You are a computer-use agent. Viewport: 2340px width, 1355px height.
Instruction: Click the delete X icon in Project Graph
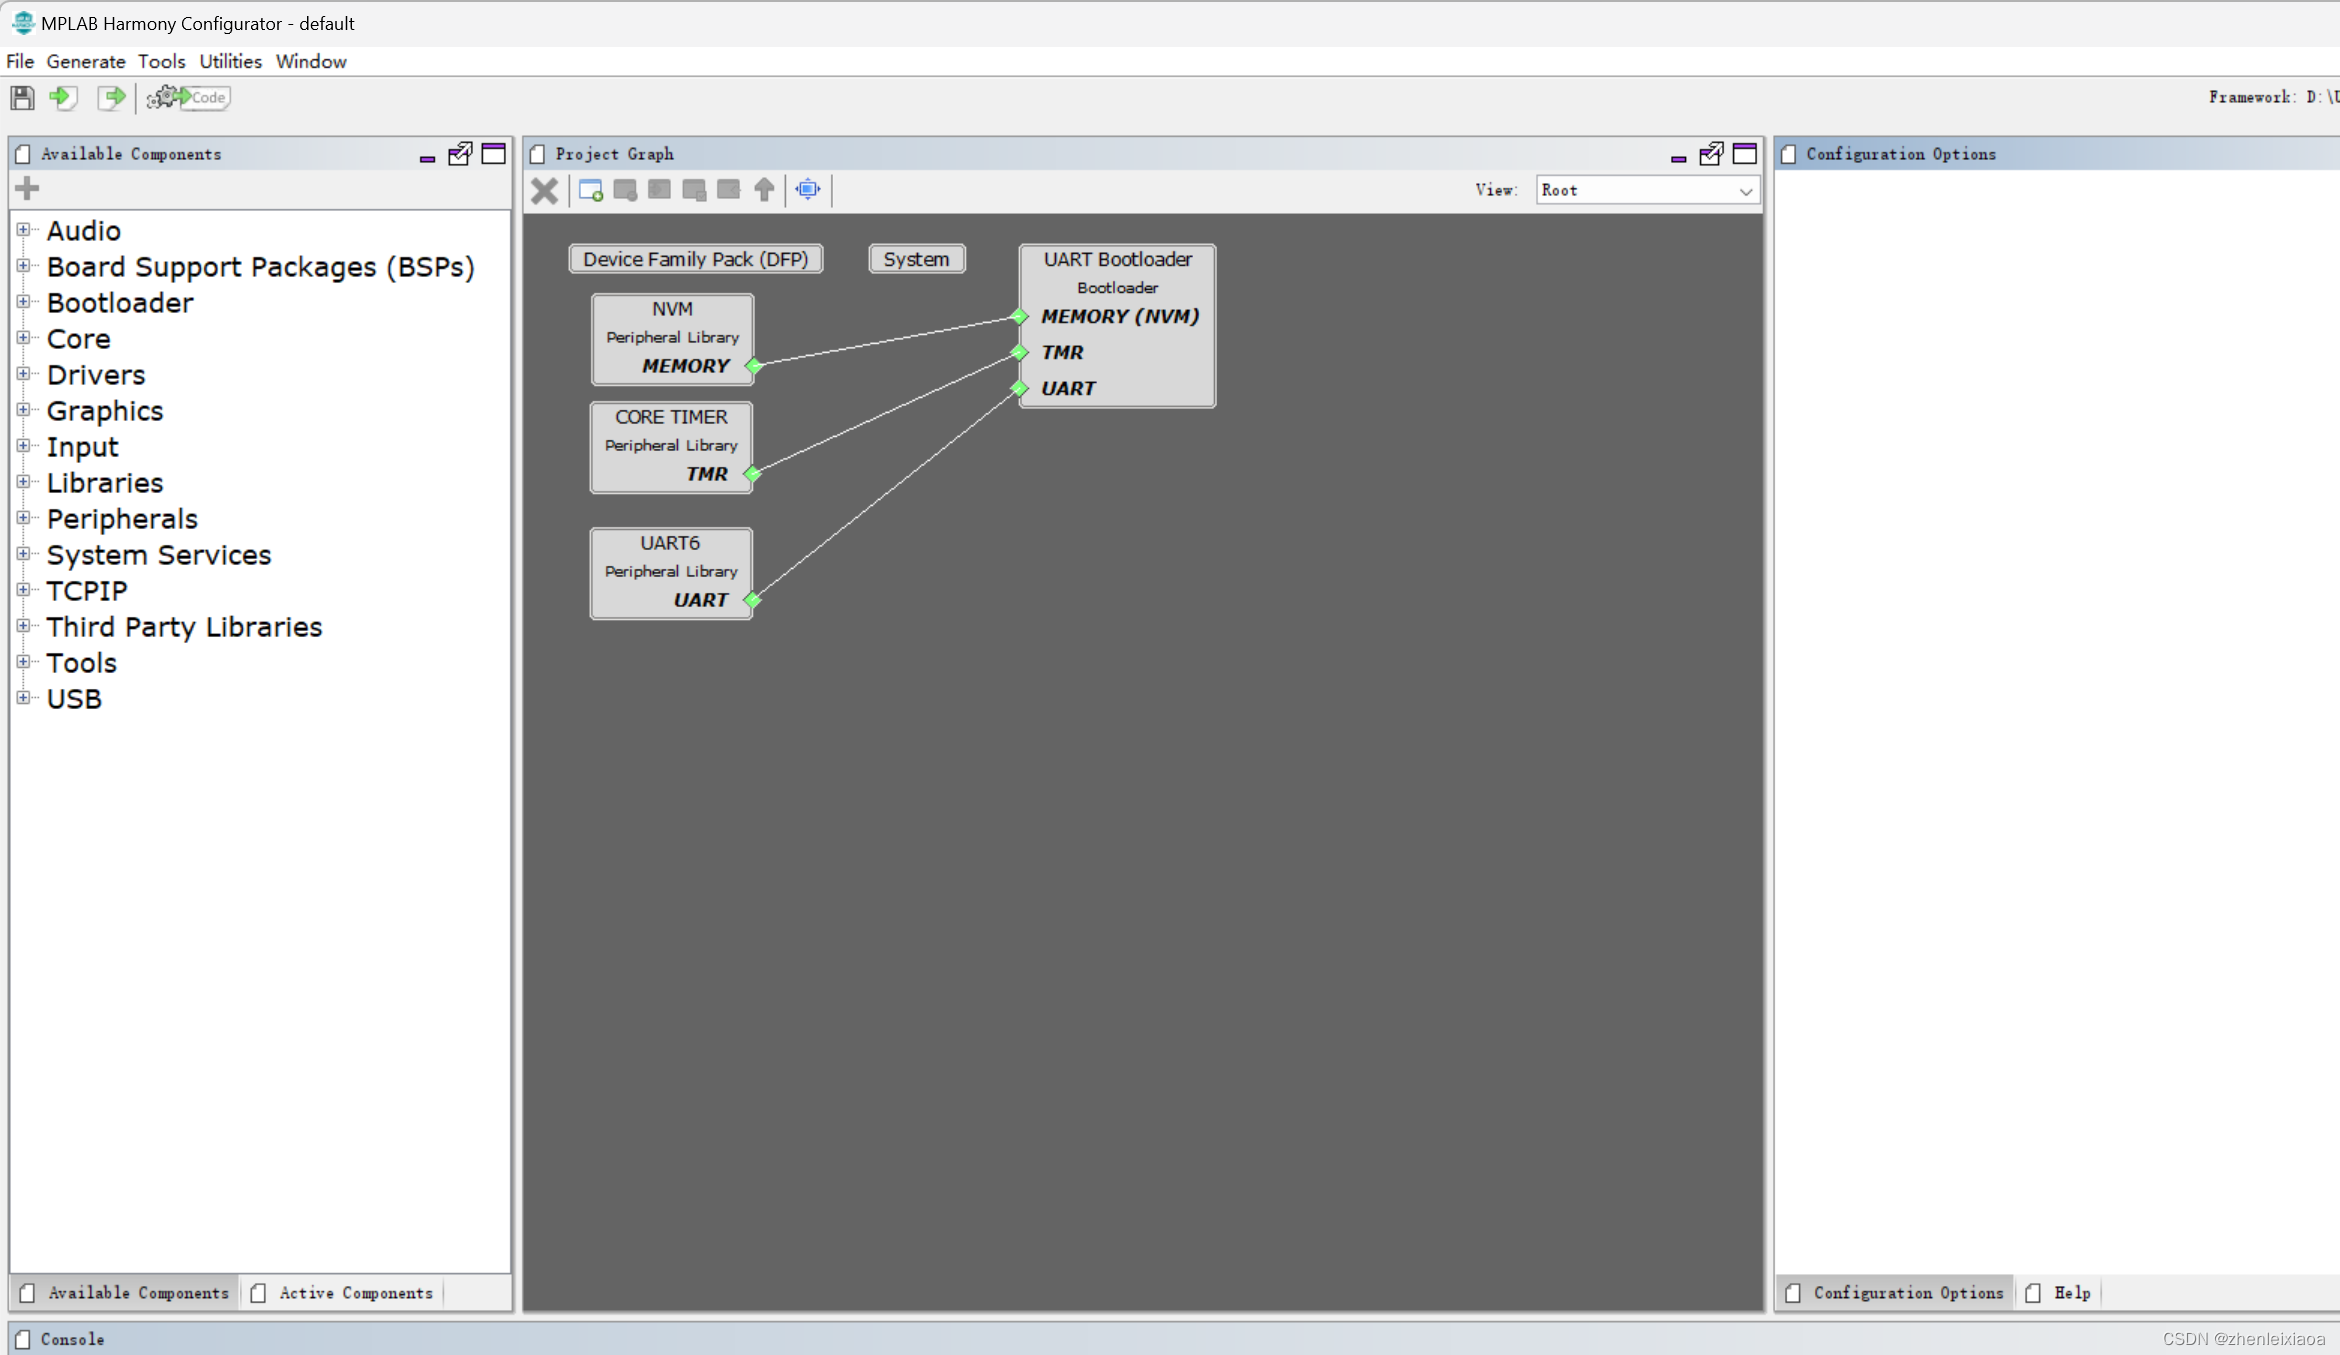544,190
